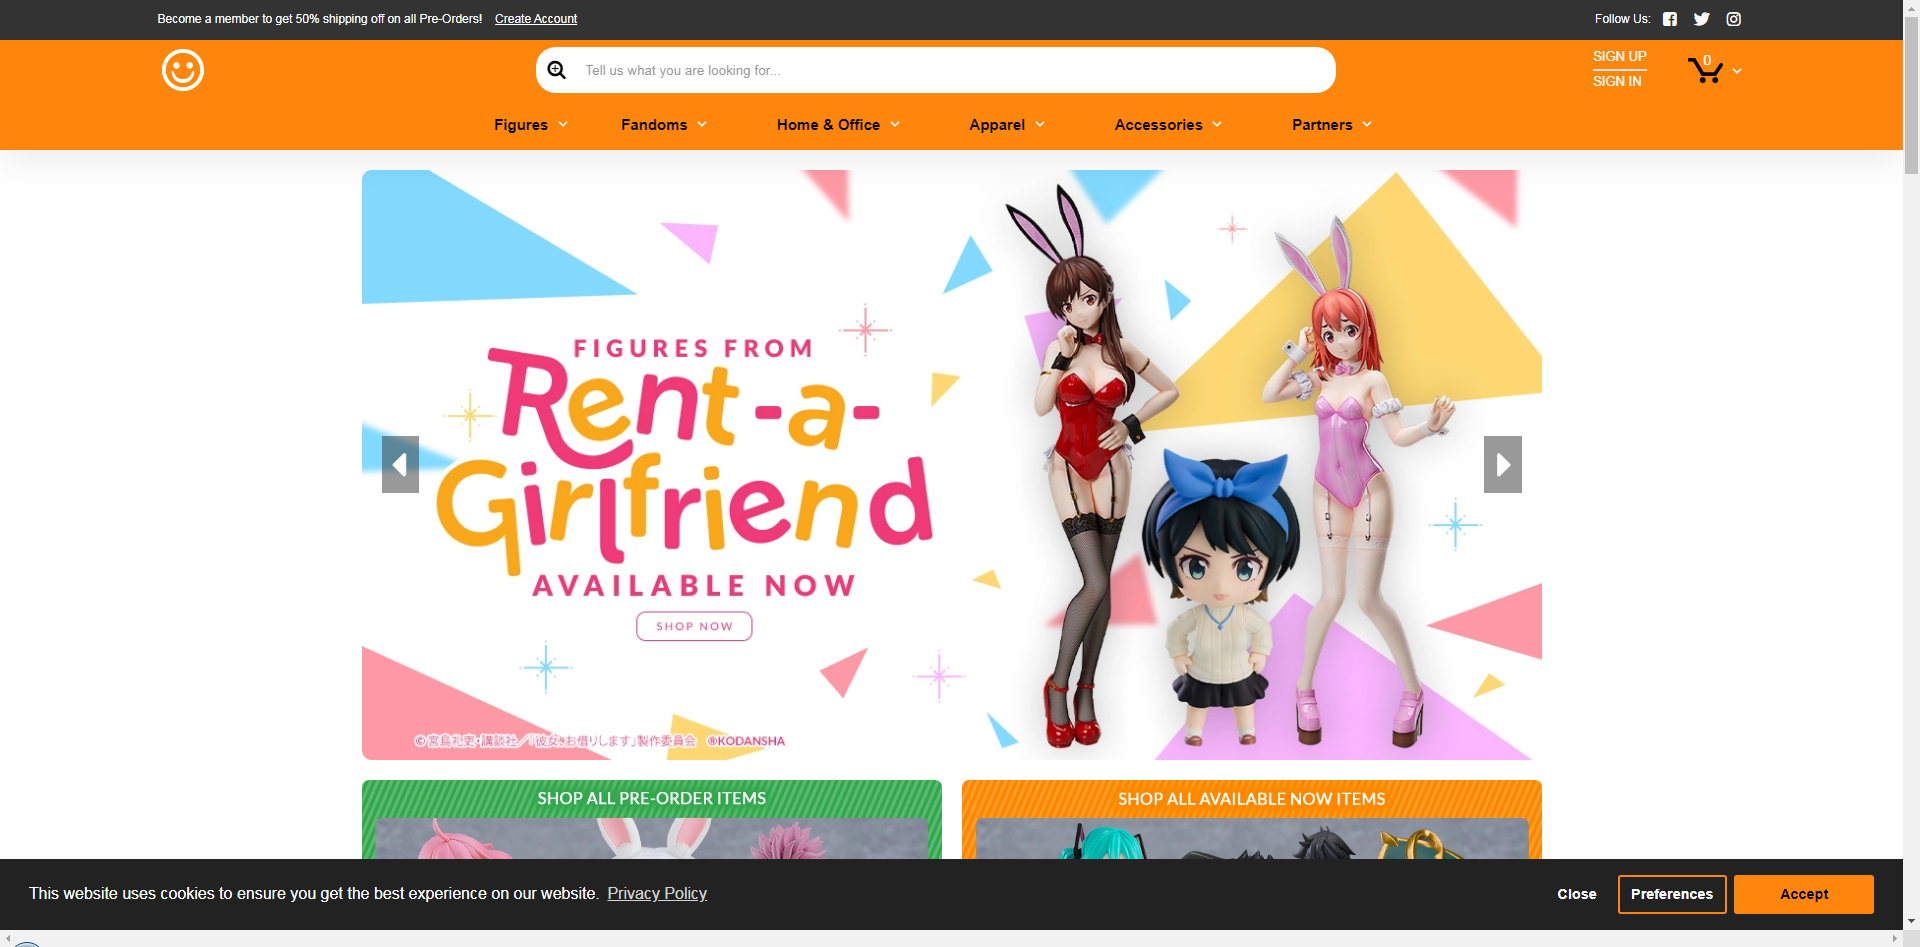1920x947 pixels.
Task: Open the Instagram profile icon
Action: coord(1733,19)
